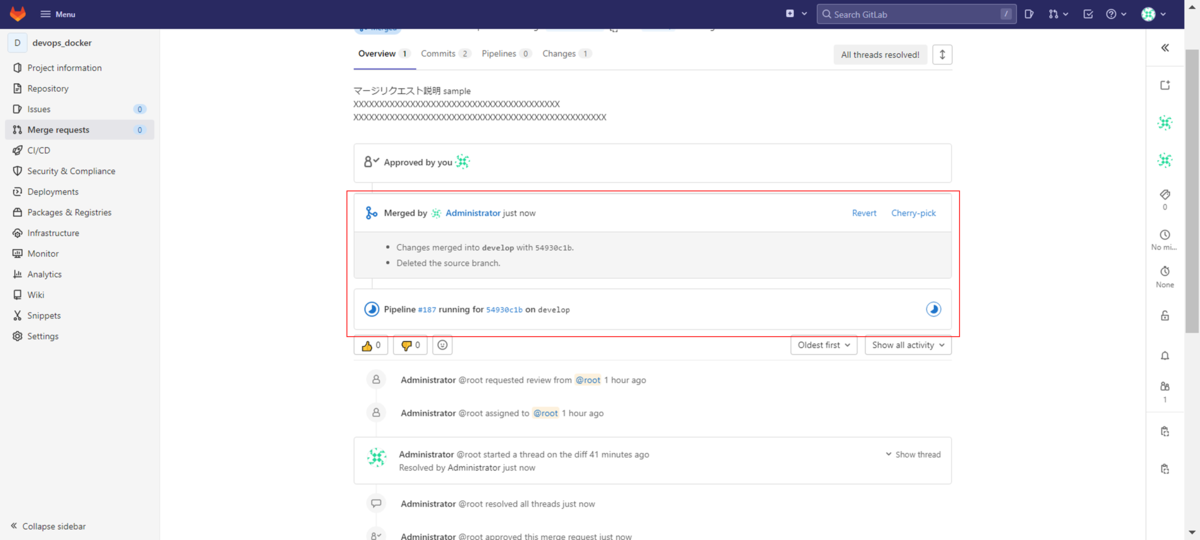Click the running pipeline status icon
1200x540 pixels.
click(x=933, y=310)
